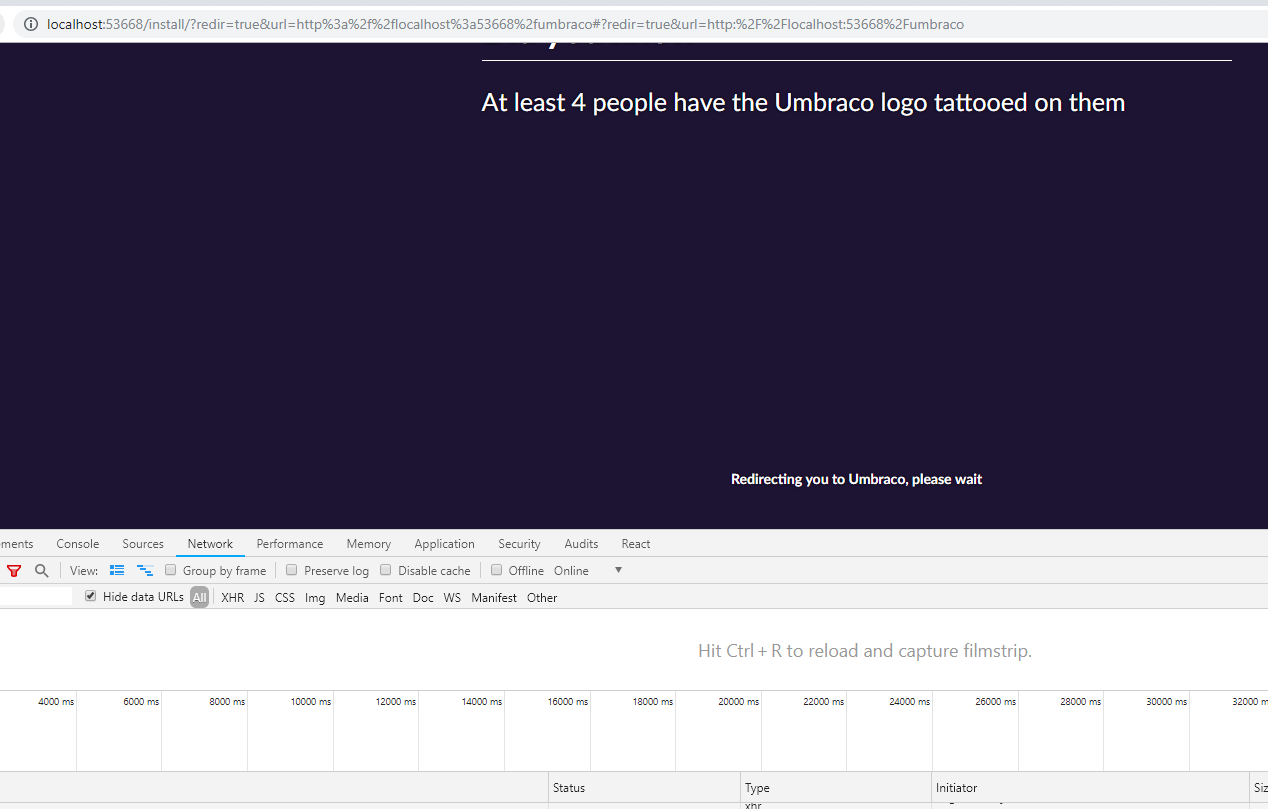This screenshot has width=1268, height=809.
Task: Open the Security tab
Action: [x=519, y=544]
